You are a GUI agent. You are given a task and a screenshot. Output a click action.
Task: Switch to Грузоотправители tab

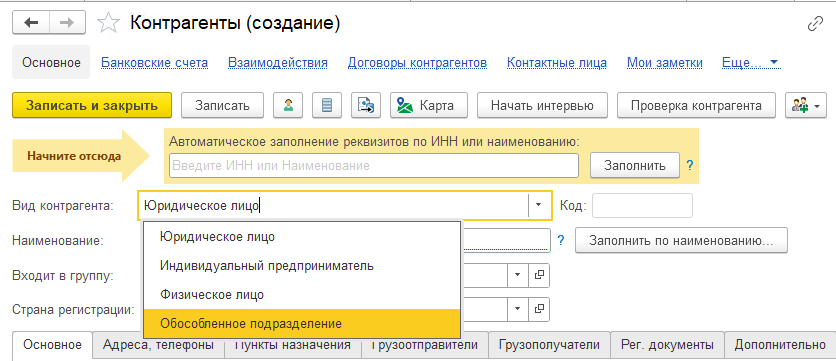(425, 345)
